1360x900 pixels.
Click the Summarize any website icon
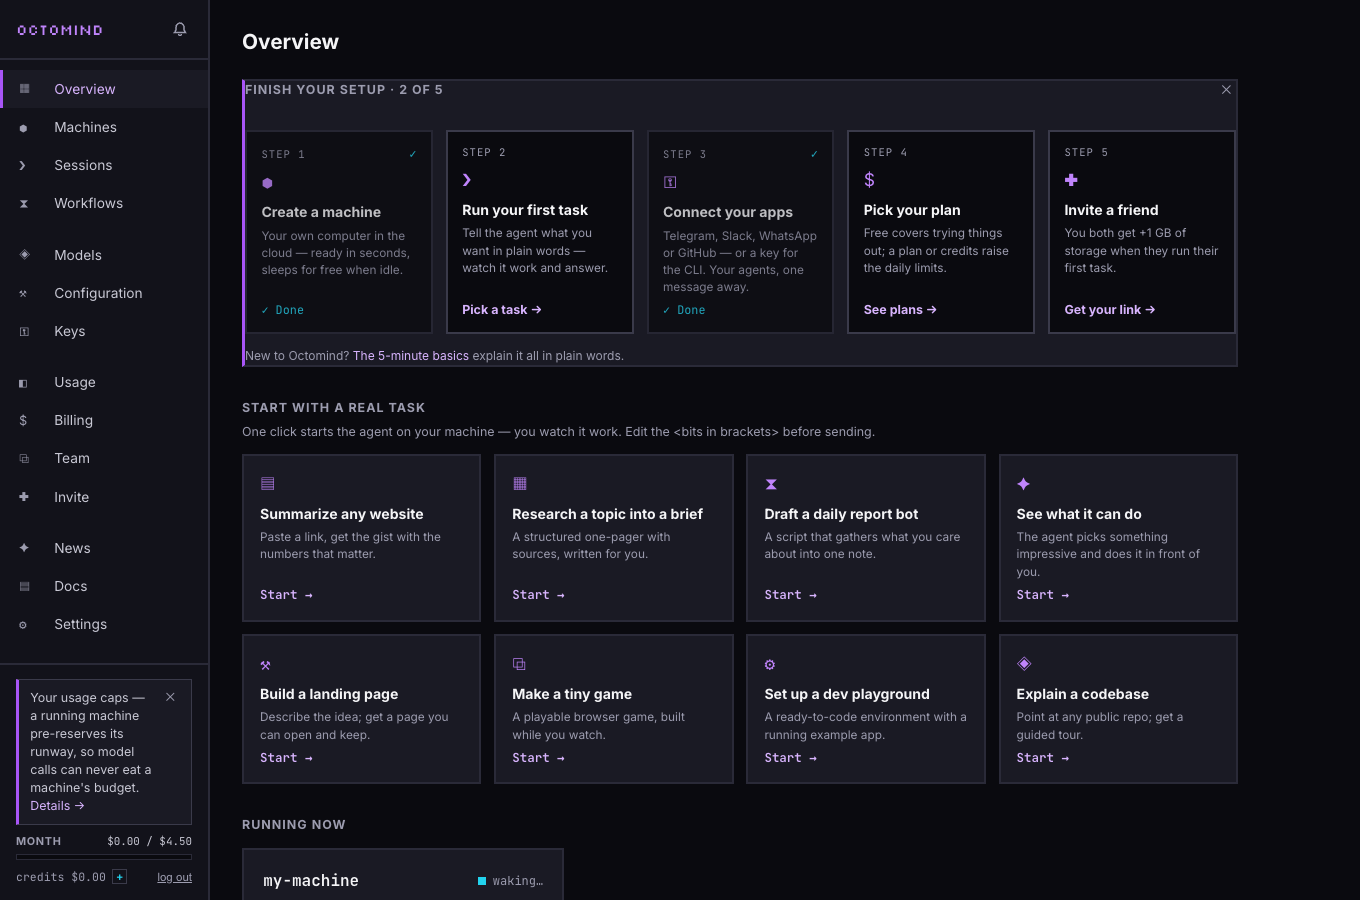point(267,484)
